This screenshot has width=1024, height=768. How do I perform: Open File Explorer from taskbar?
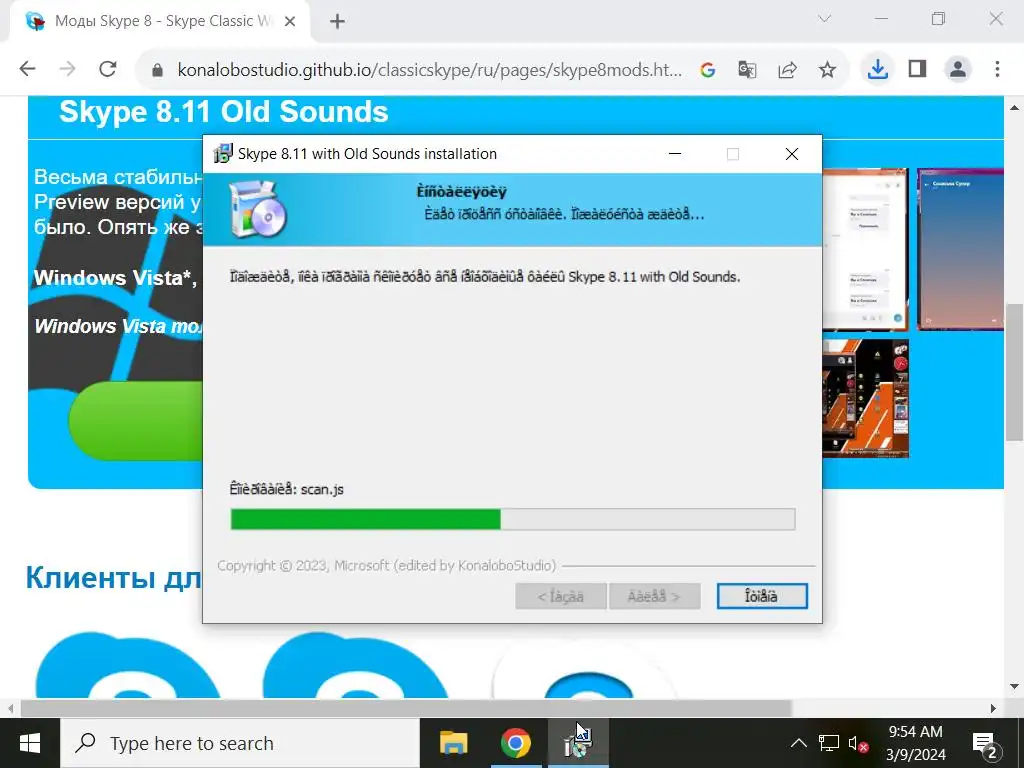coord(453,743)
